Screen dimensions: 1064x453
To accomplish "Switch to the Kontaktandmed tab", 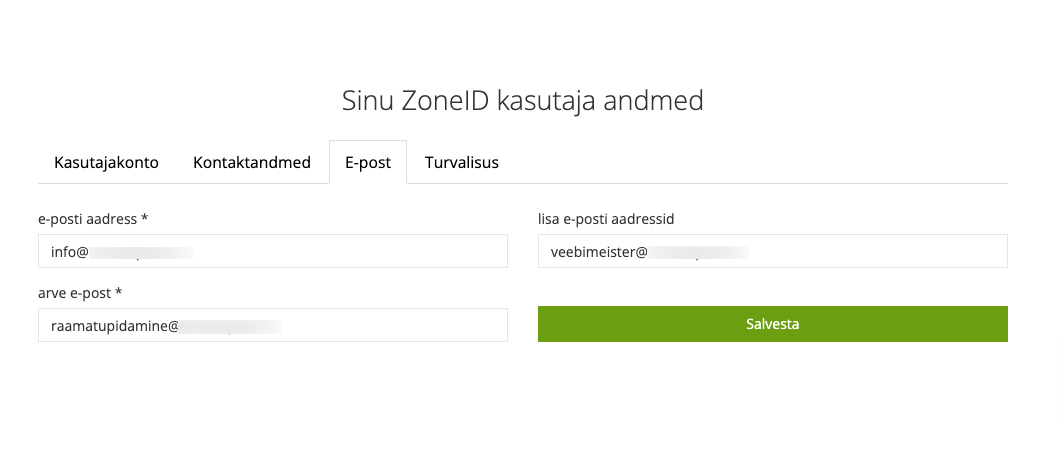I will click(x=252, y=163).
